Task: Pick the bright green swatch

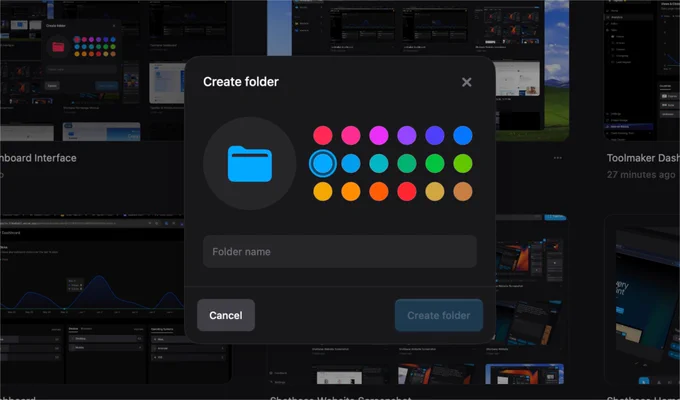Action: pos(435,164)
